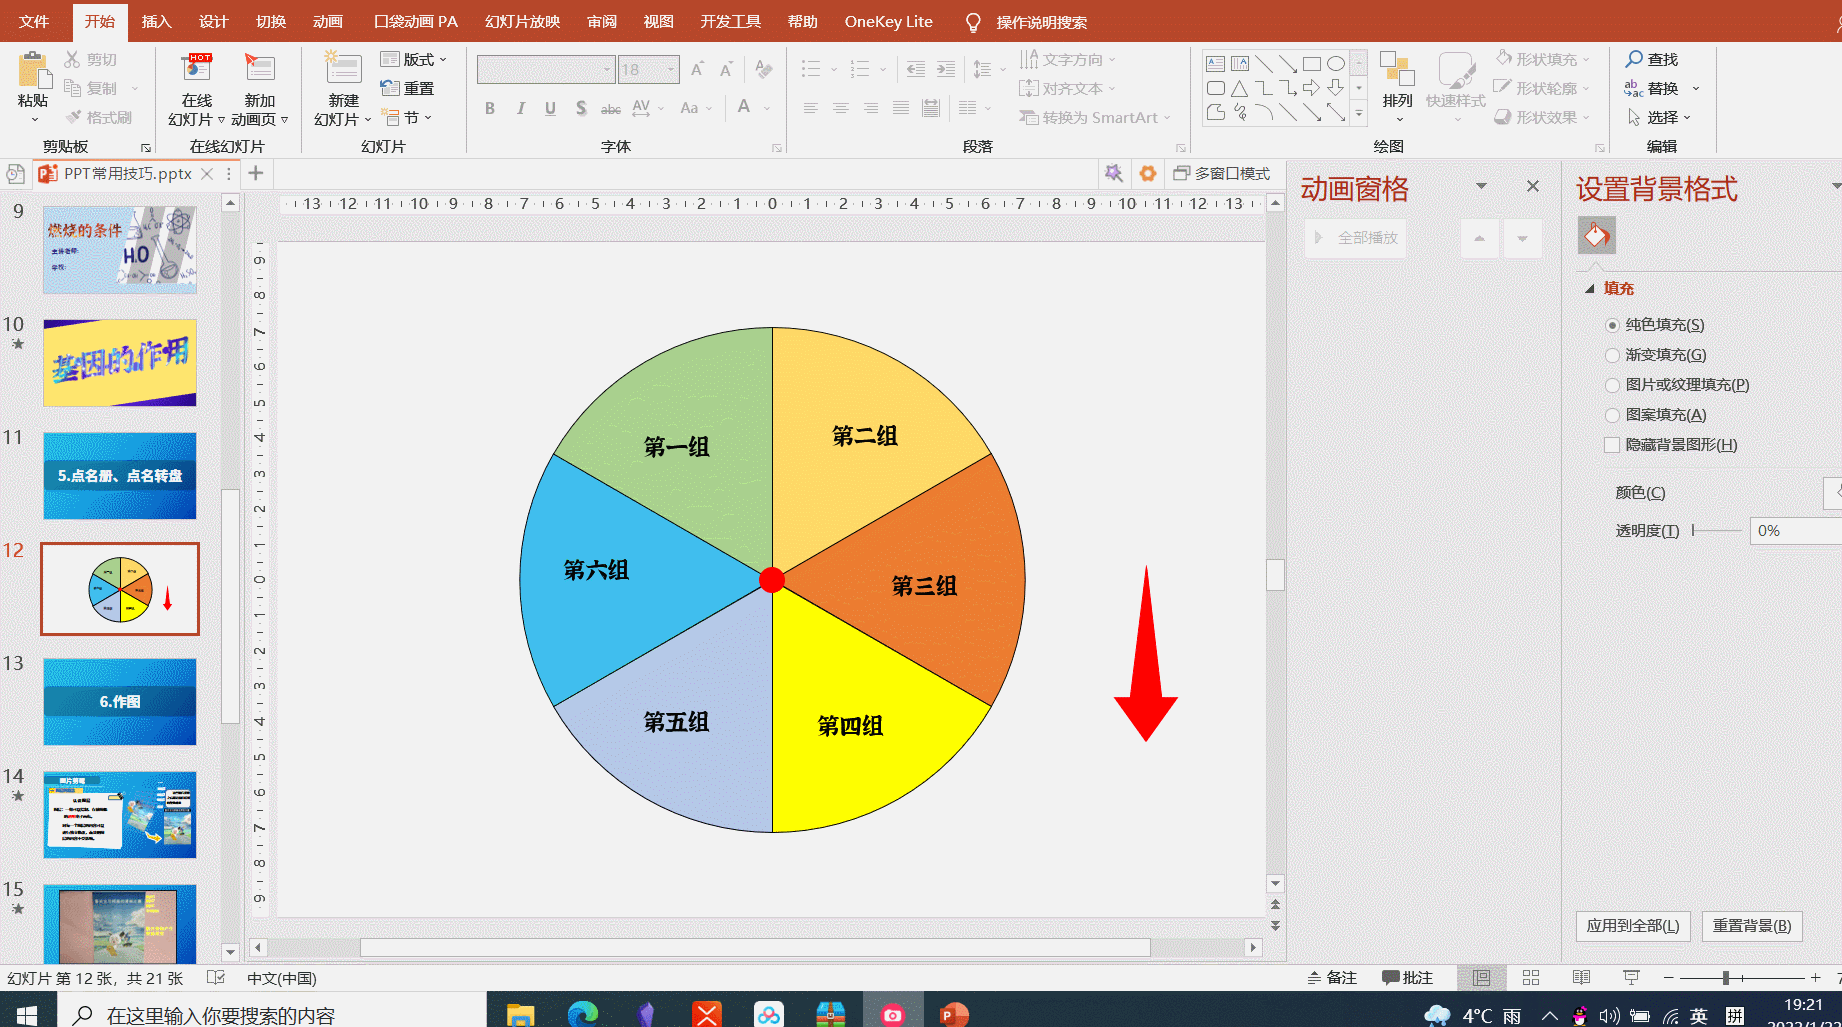This screenshot has height=1027, width=1842.
Task: Click Replace in editing group
Action: tap(1660, 88)
